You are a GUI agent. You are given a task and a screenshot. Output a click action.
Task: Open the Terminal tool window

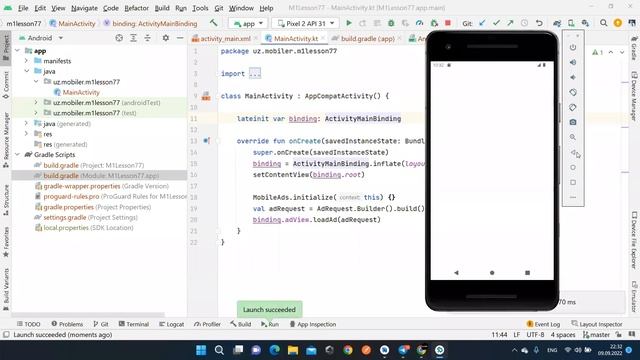[x=134, y=324]
